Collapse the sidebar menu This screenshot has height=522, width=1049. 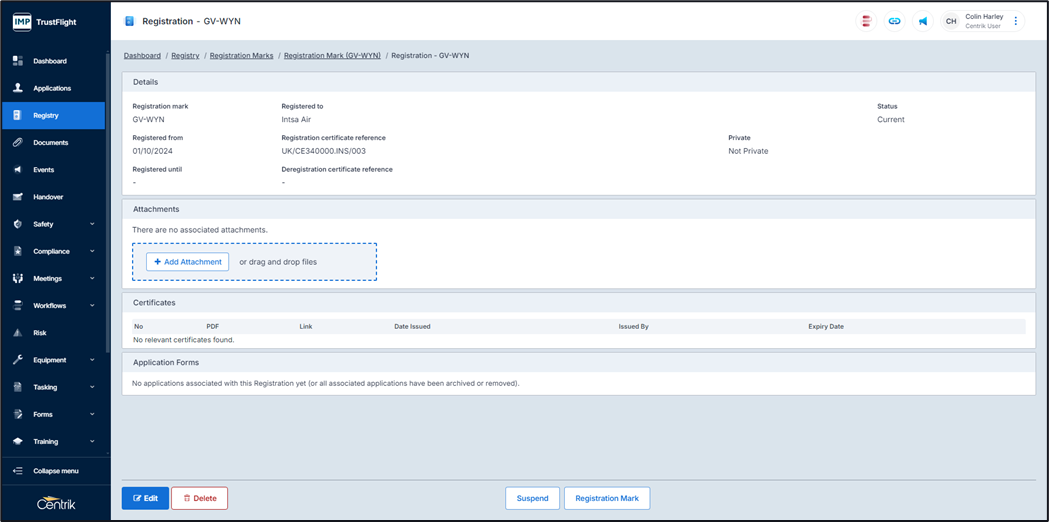(x=55, y=471)
